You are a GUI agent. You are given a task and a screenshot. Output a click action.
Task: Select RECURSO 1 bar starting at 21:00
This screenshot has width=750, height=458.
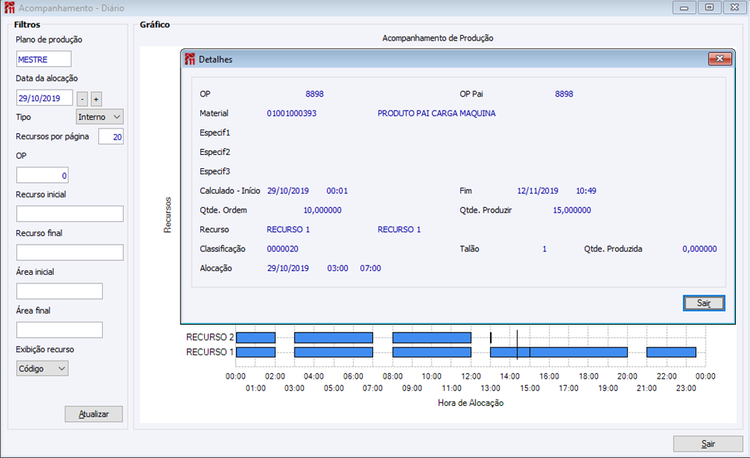671,352
